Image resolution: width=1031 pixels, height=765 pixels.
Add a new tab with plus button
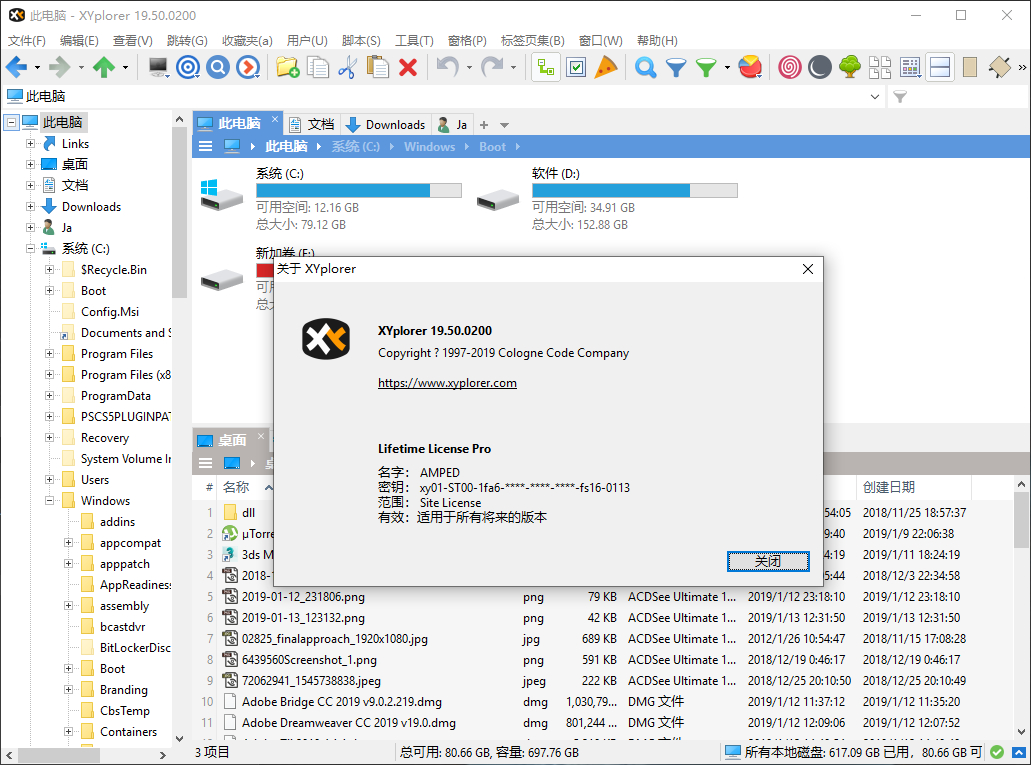pyautogui.click(x=484, y=125)
